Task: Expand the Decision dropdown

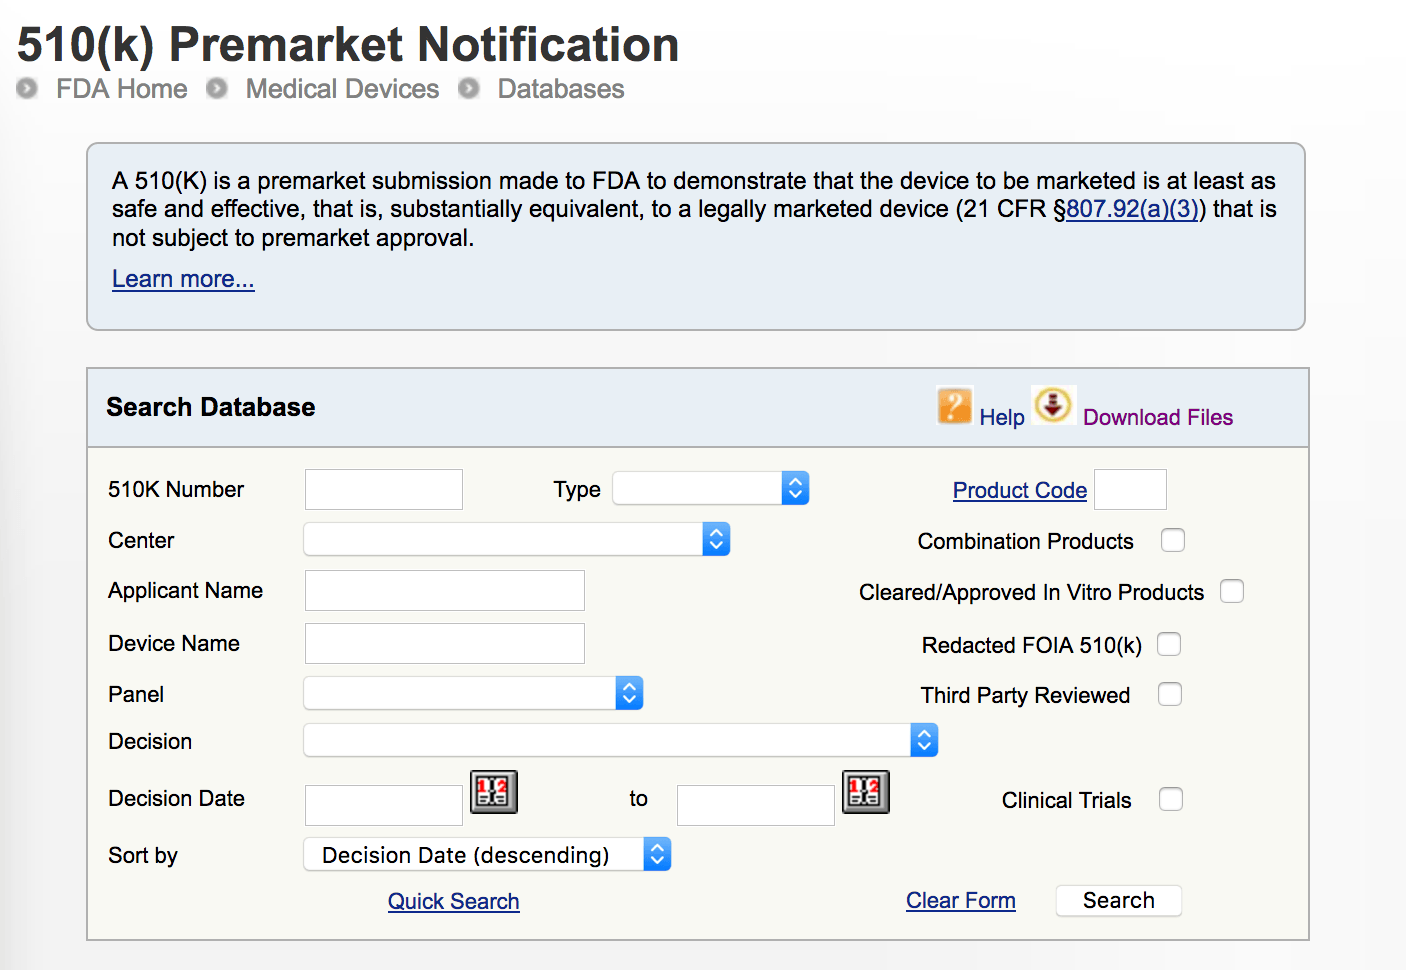Action: 621,740
